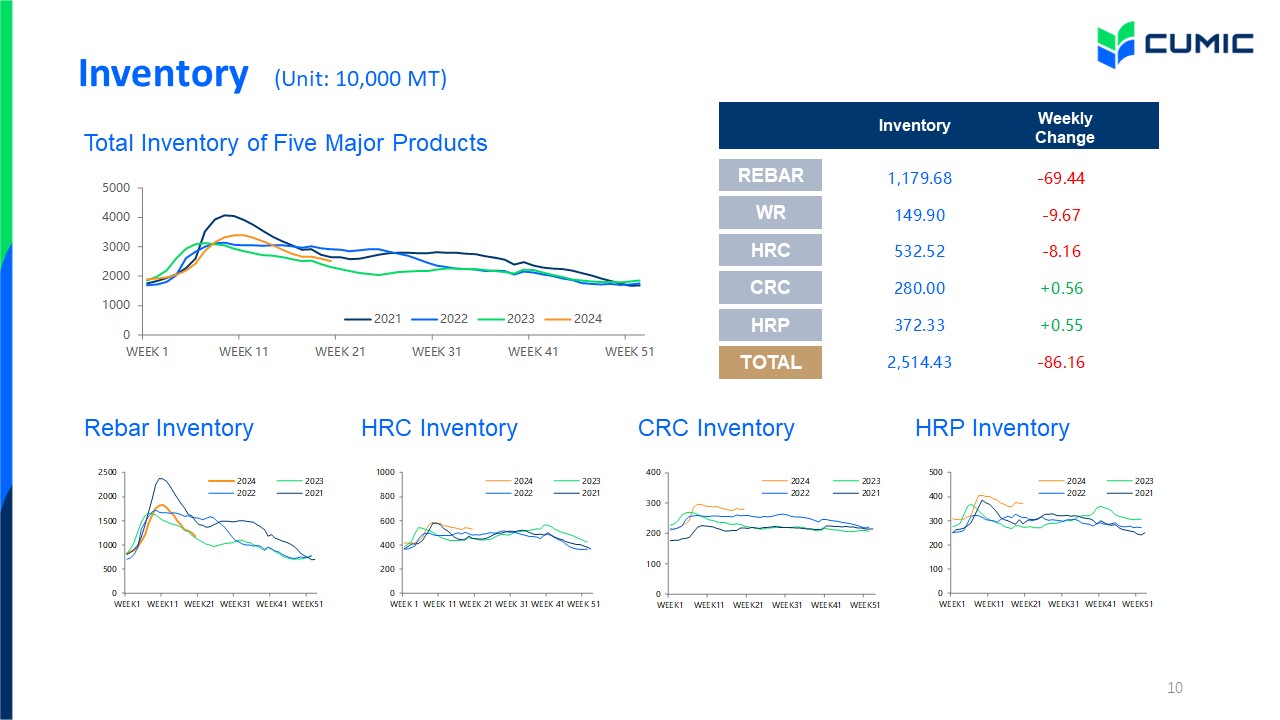Click the rebar inventory value 1,179.68
This screenshot has height=720, width=1280.
point(919,178)
